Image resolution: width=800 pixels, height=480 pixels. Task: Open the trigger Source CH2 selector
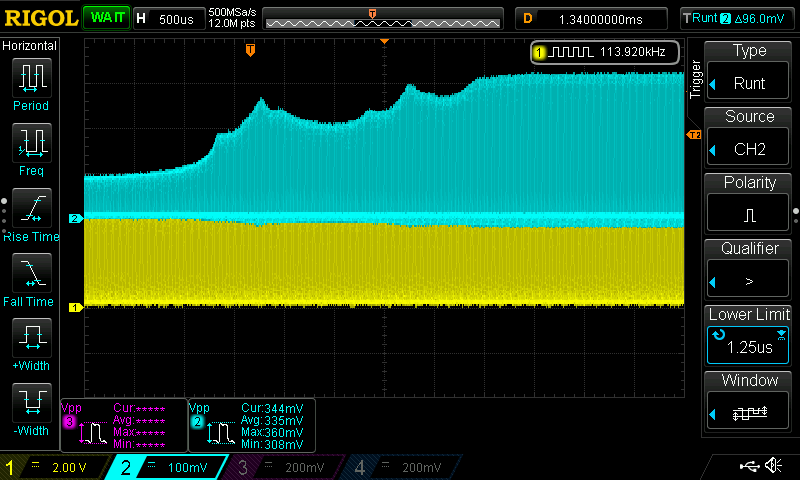click(x=749, y=135)
